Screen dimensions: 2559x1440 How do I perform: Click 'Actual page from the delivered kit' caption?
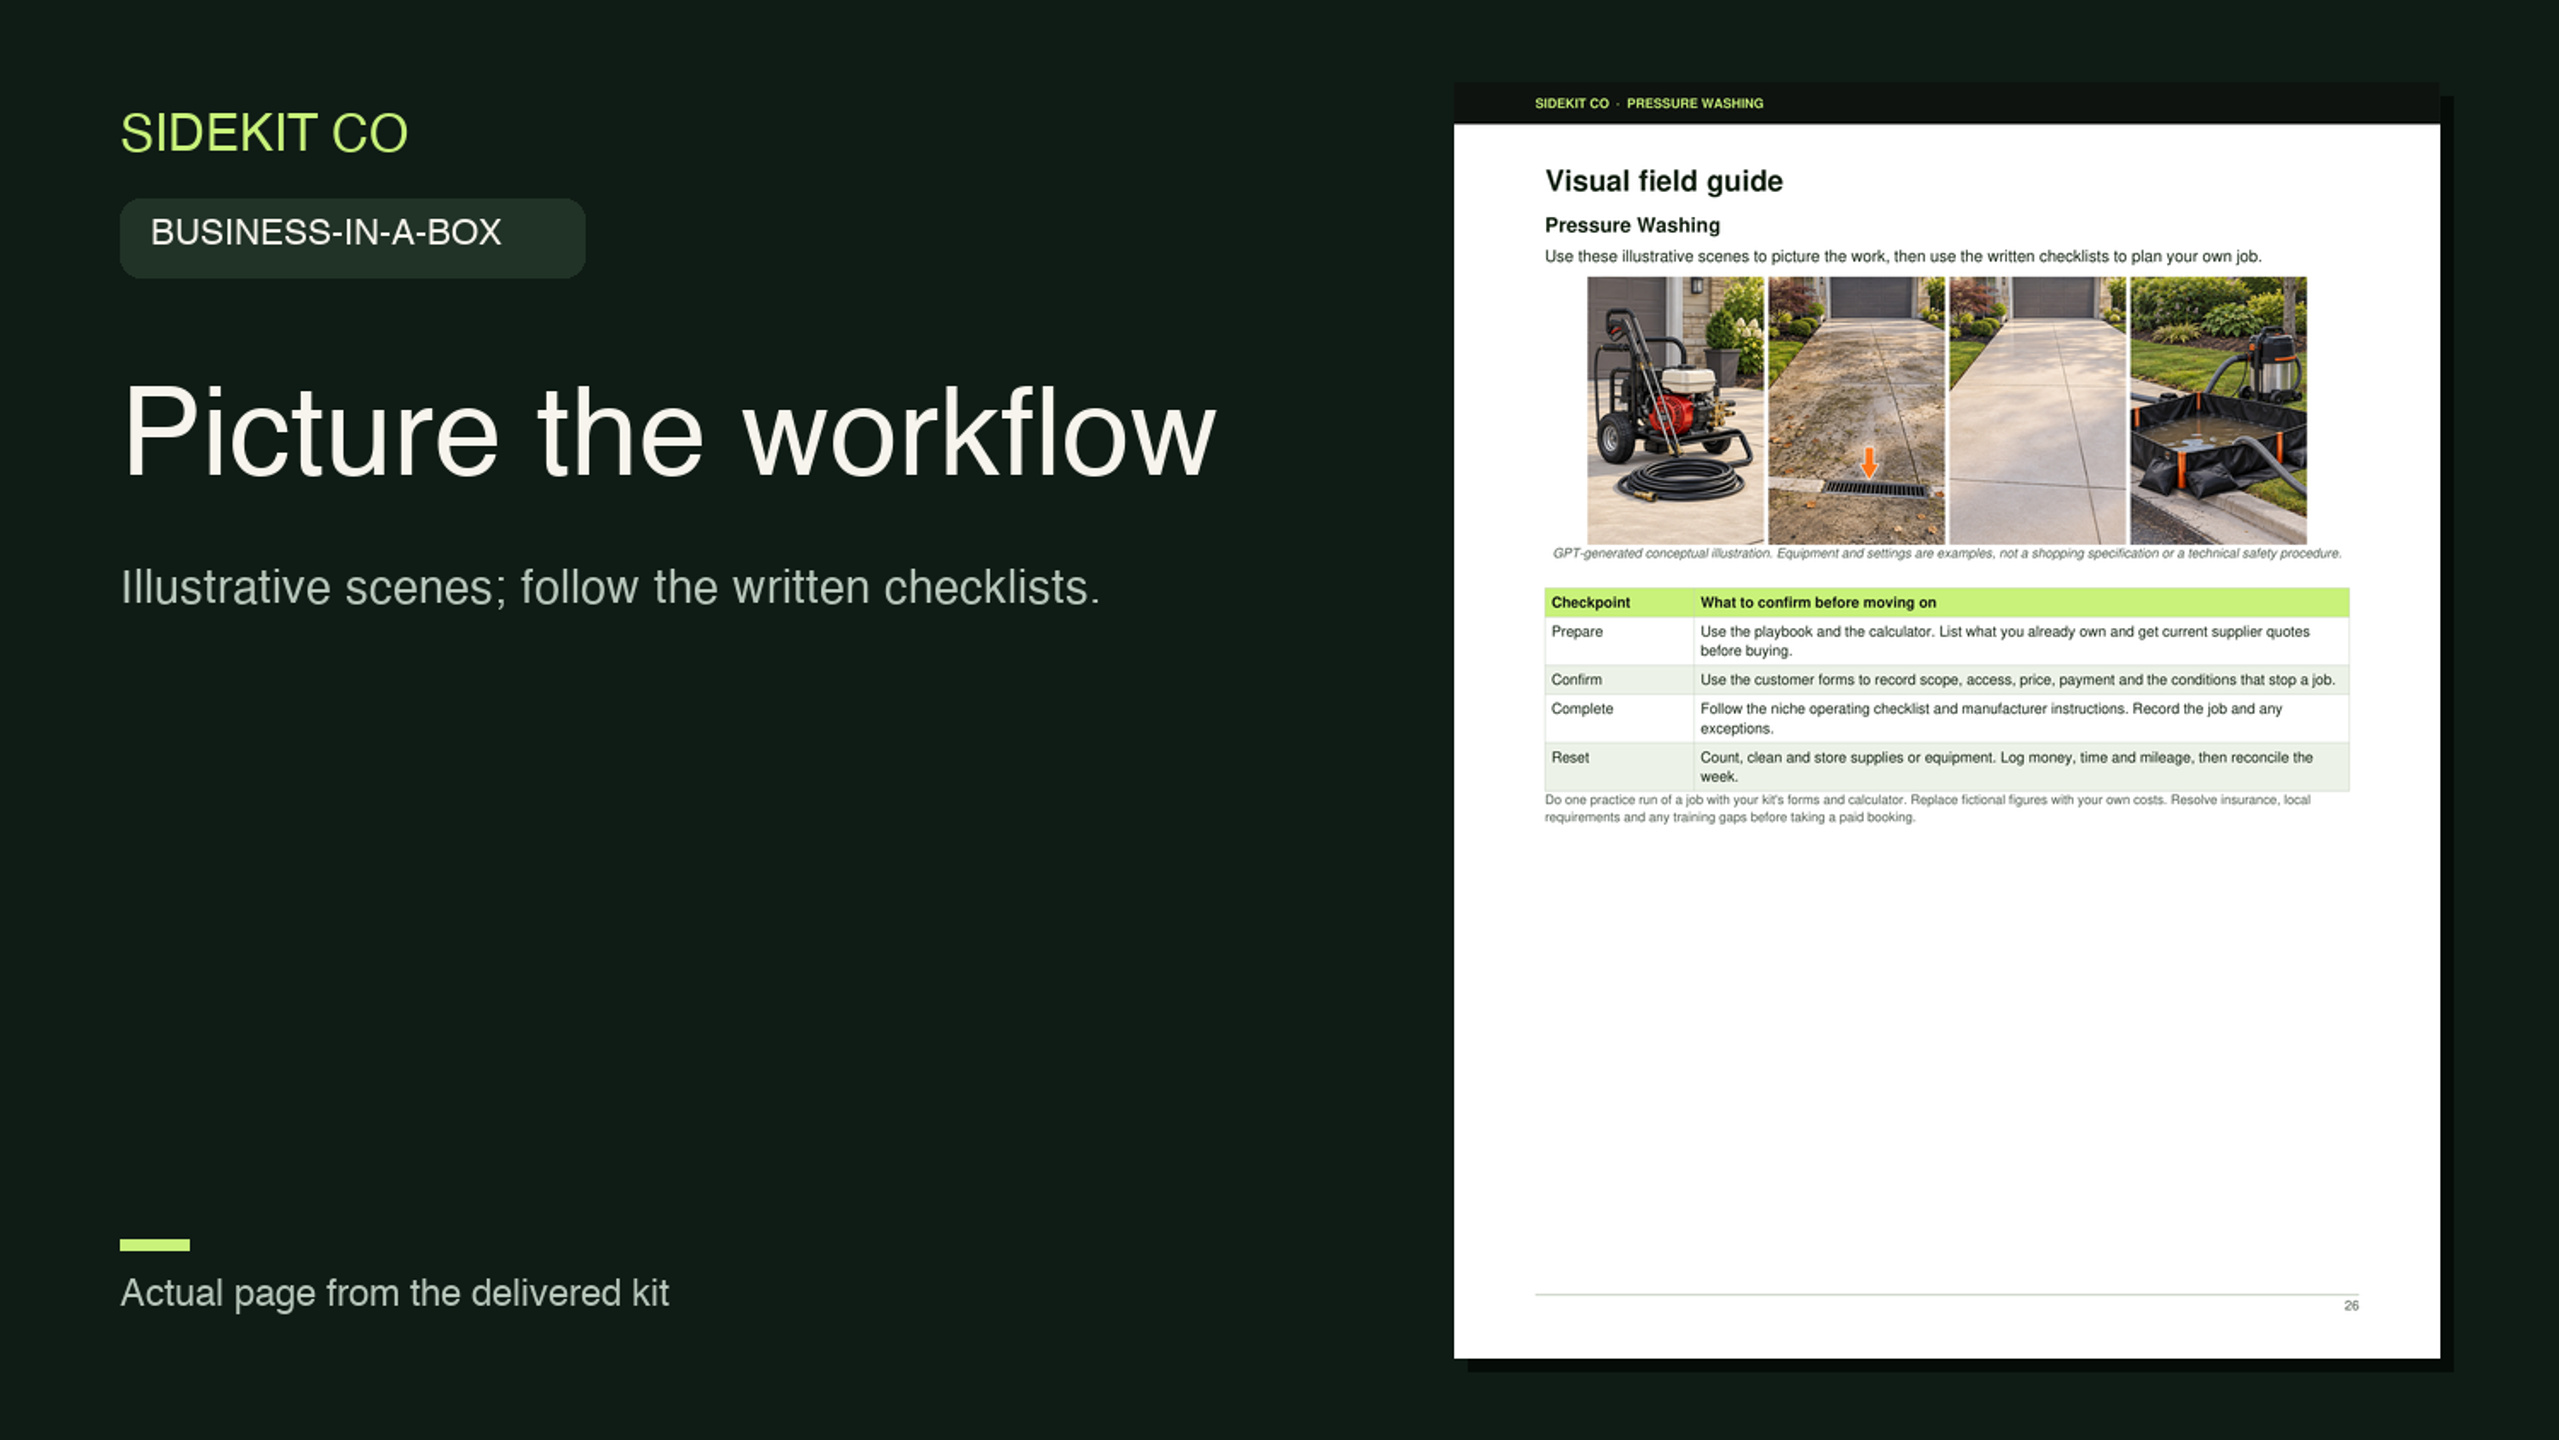coord(394,1293)
